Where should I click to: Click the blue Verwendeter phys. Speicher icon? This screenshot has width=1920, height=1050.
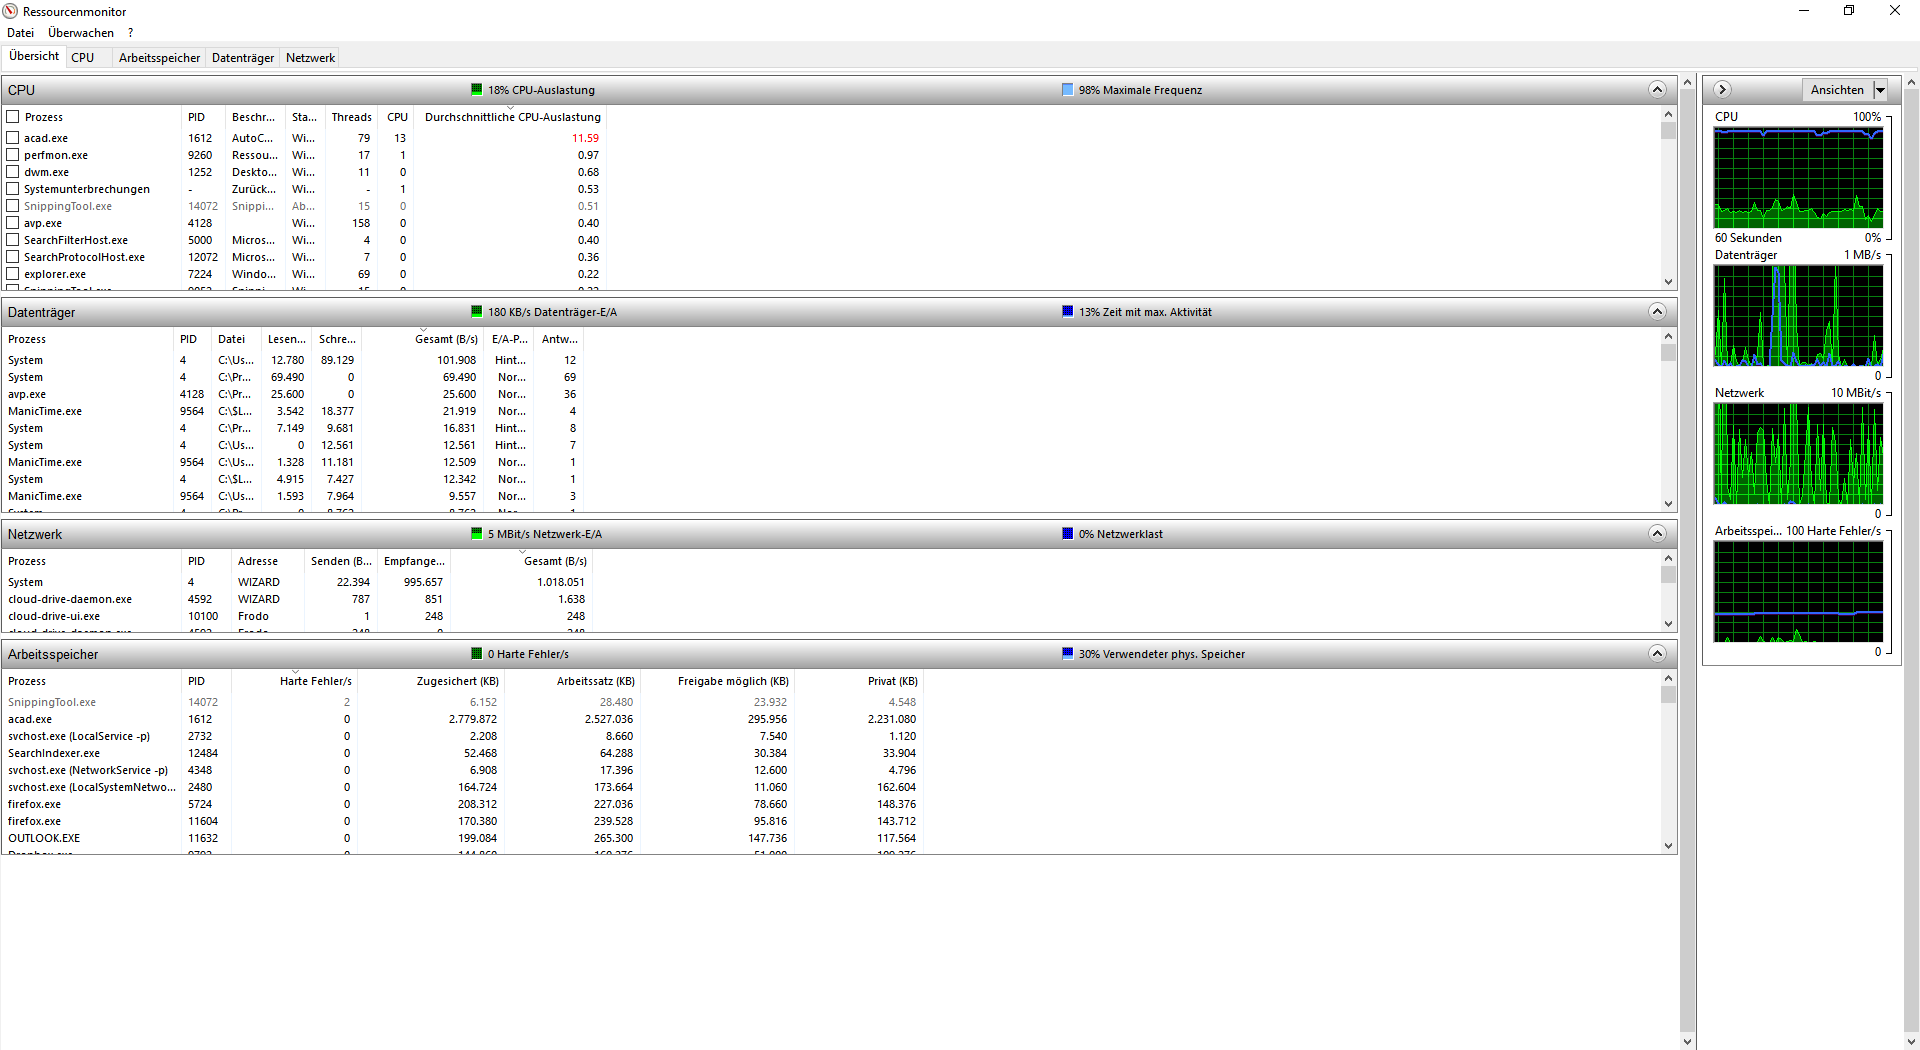coord(1068,654)
